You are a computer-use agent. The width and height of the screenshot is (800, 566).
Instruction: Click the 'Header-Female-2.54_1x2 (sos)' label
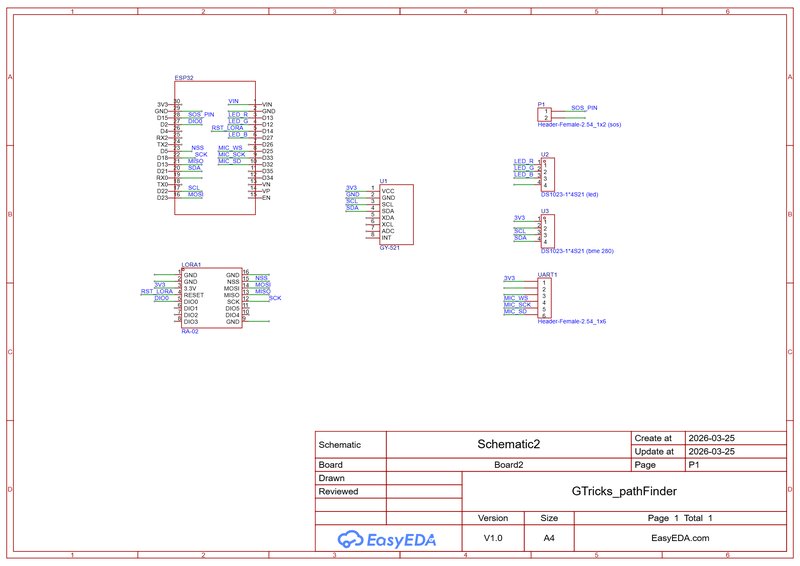coord(579,125)
